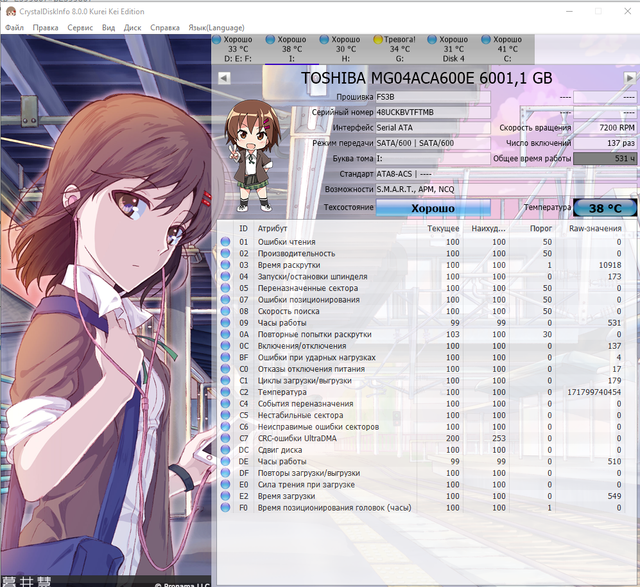Viewport: 640px width, 587px height.
Task: Click status icon for Ошибки при ударных нагрузках
Action: point(225,357)
